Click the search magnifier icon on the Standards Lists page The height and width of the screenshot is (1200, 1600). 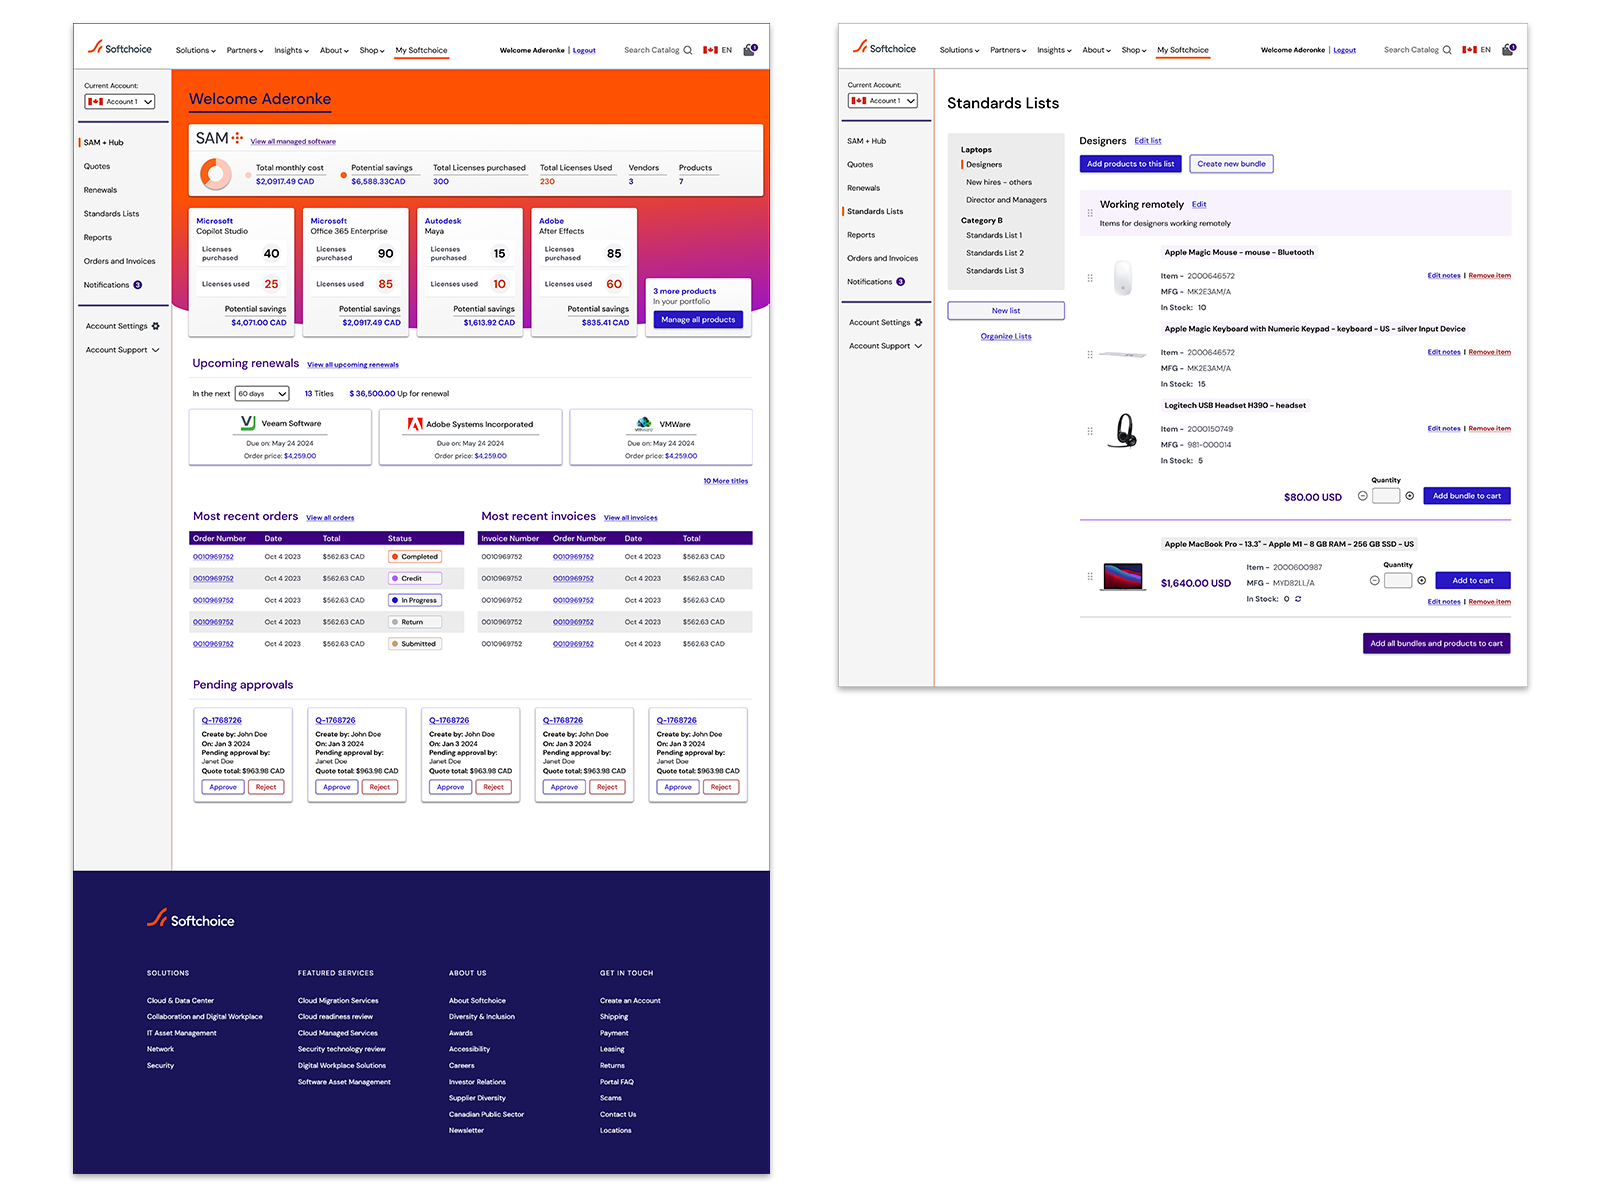click(x=1447, y=50)
